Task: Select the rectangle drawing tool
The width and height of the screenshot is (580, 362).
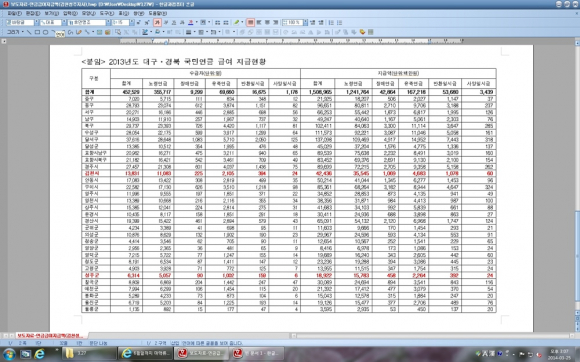Action: pyautogui.click(x=37, y=32)
